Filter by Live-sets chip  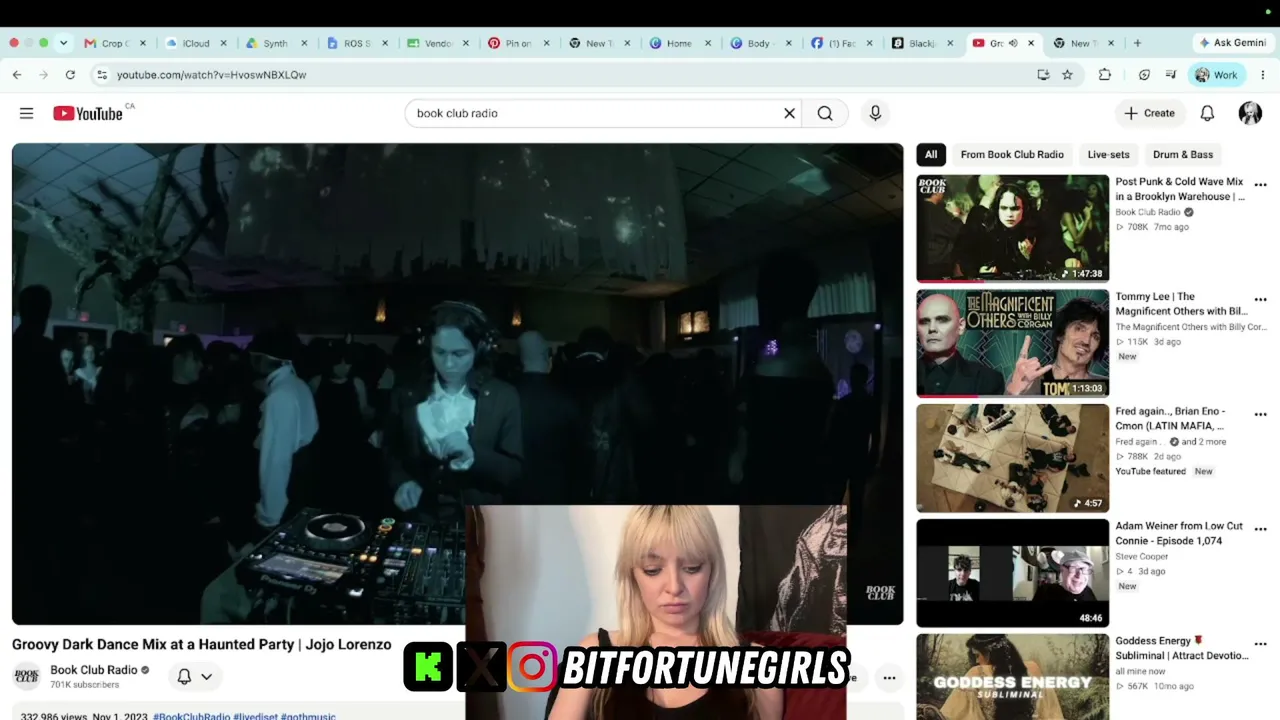[x=1108, y=155]
